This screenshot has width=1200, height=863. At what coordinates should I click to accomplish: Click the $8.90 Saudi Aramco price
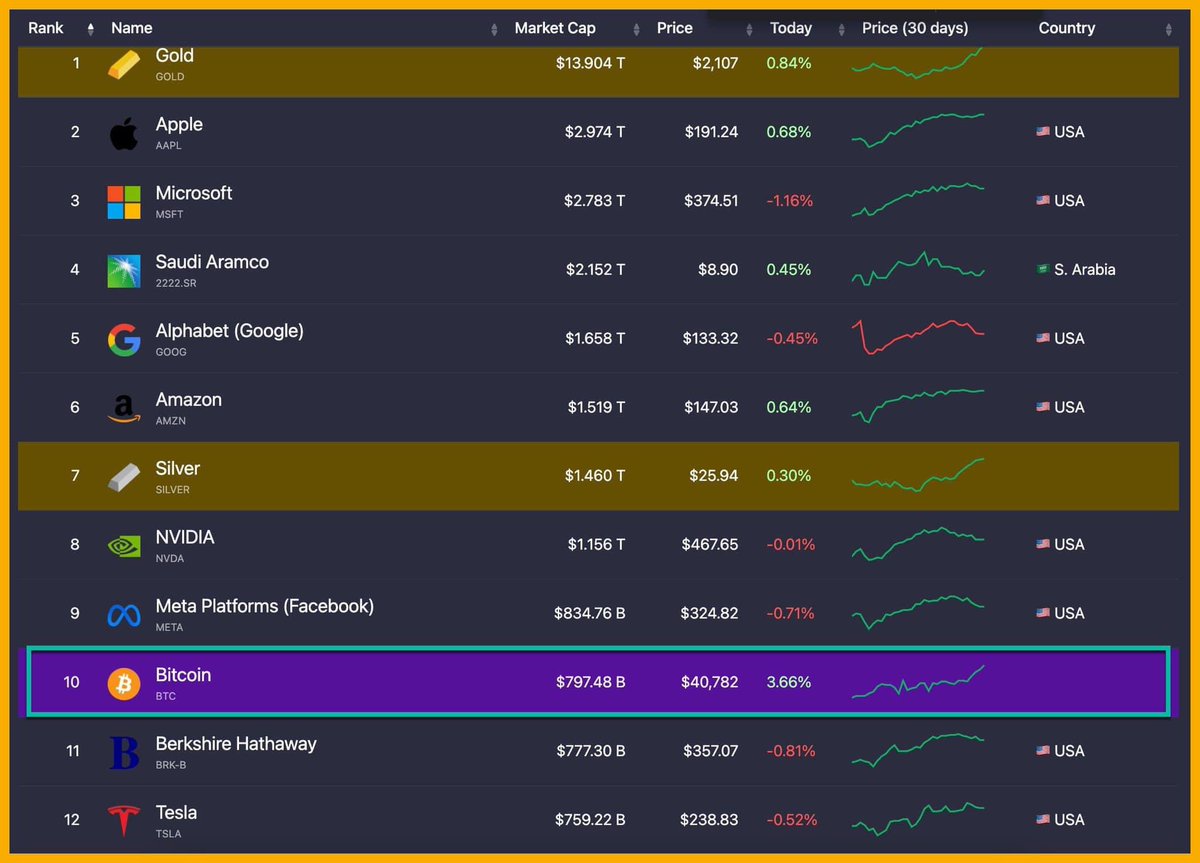[719, 270]
